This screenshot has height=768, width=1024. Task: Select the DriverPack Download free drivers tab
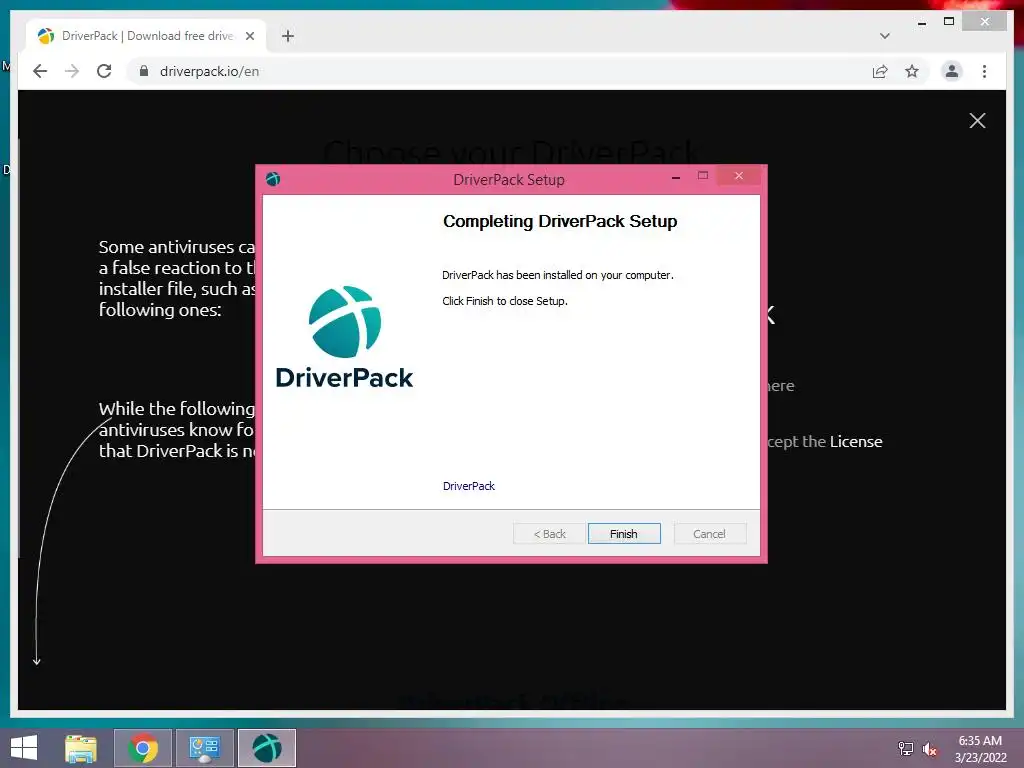click(x=146, y=36)
